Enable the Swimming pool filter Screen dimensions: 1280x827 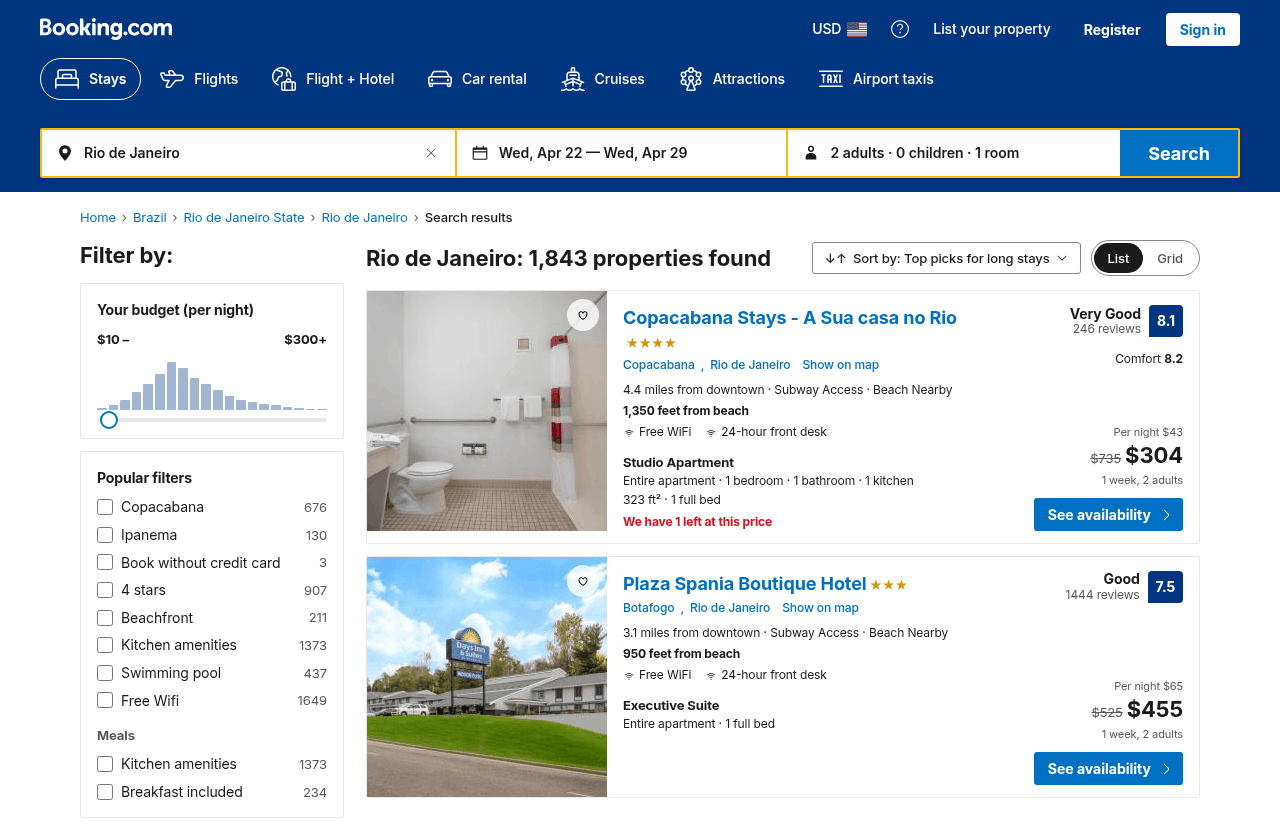[x=105, y=673]
